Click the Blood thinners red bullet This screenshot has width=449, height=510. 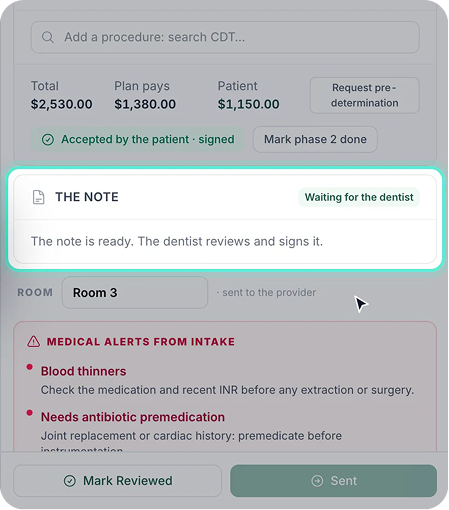30,367
